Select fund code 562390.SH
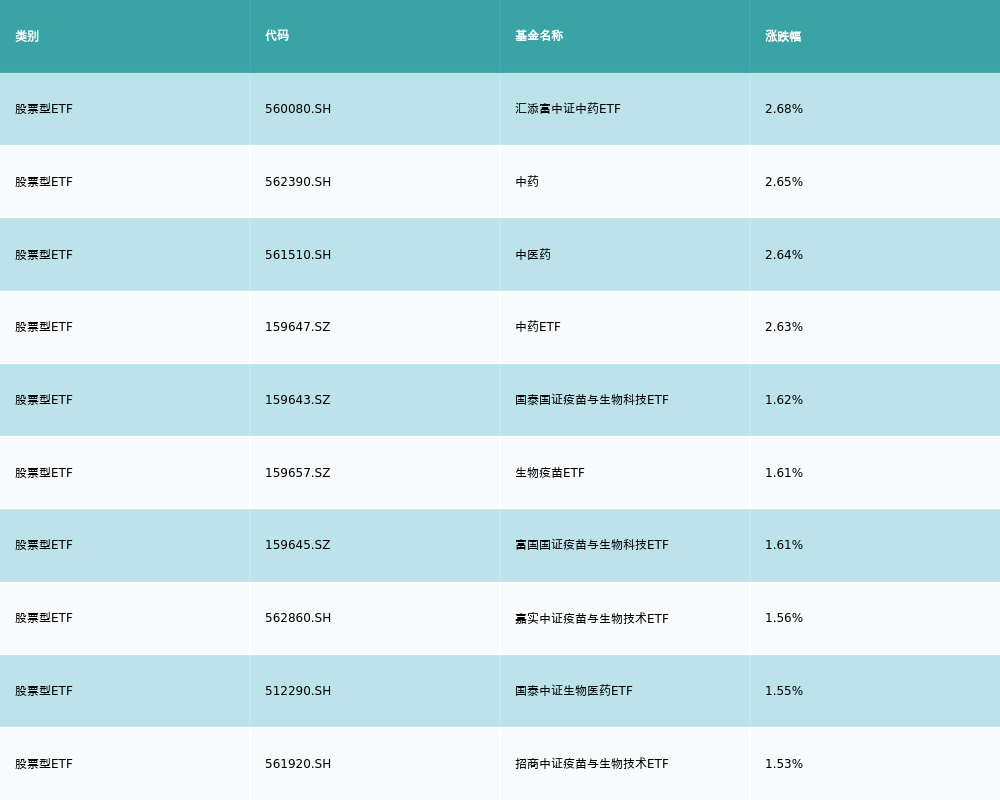The height and width of the screenshot is (800, 1000). (x=298, y=182)
